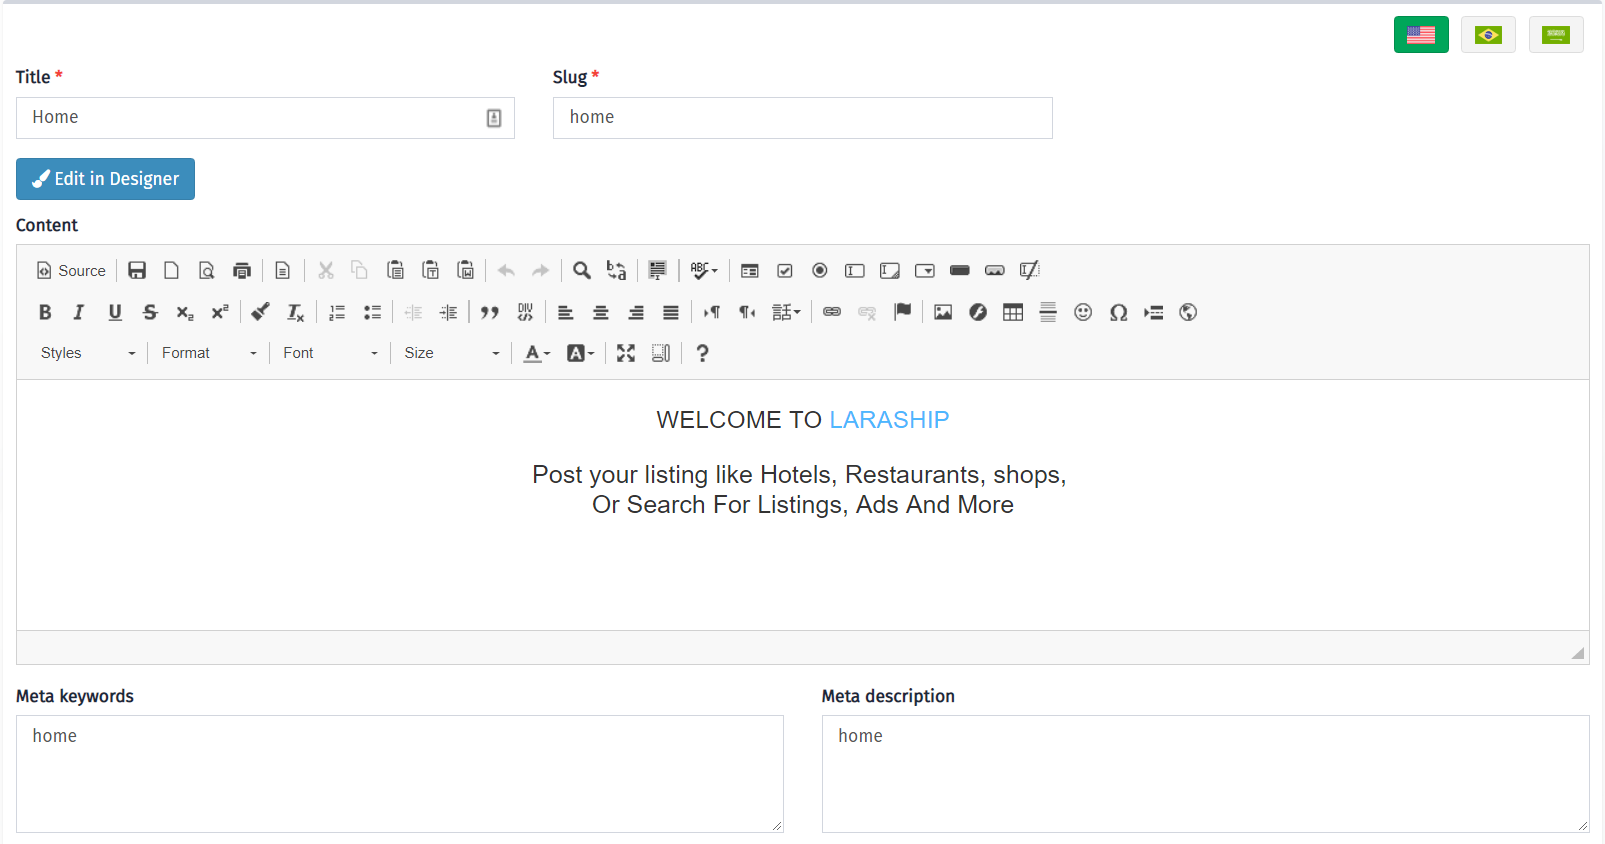This screenshot has height=844, width=1605.
Task: Set text direction left to right
Action: coord(712,313)
